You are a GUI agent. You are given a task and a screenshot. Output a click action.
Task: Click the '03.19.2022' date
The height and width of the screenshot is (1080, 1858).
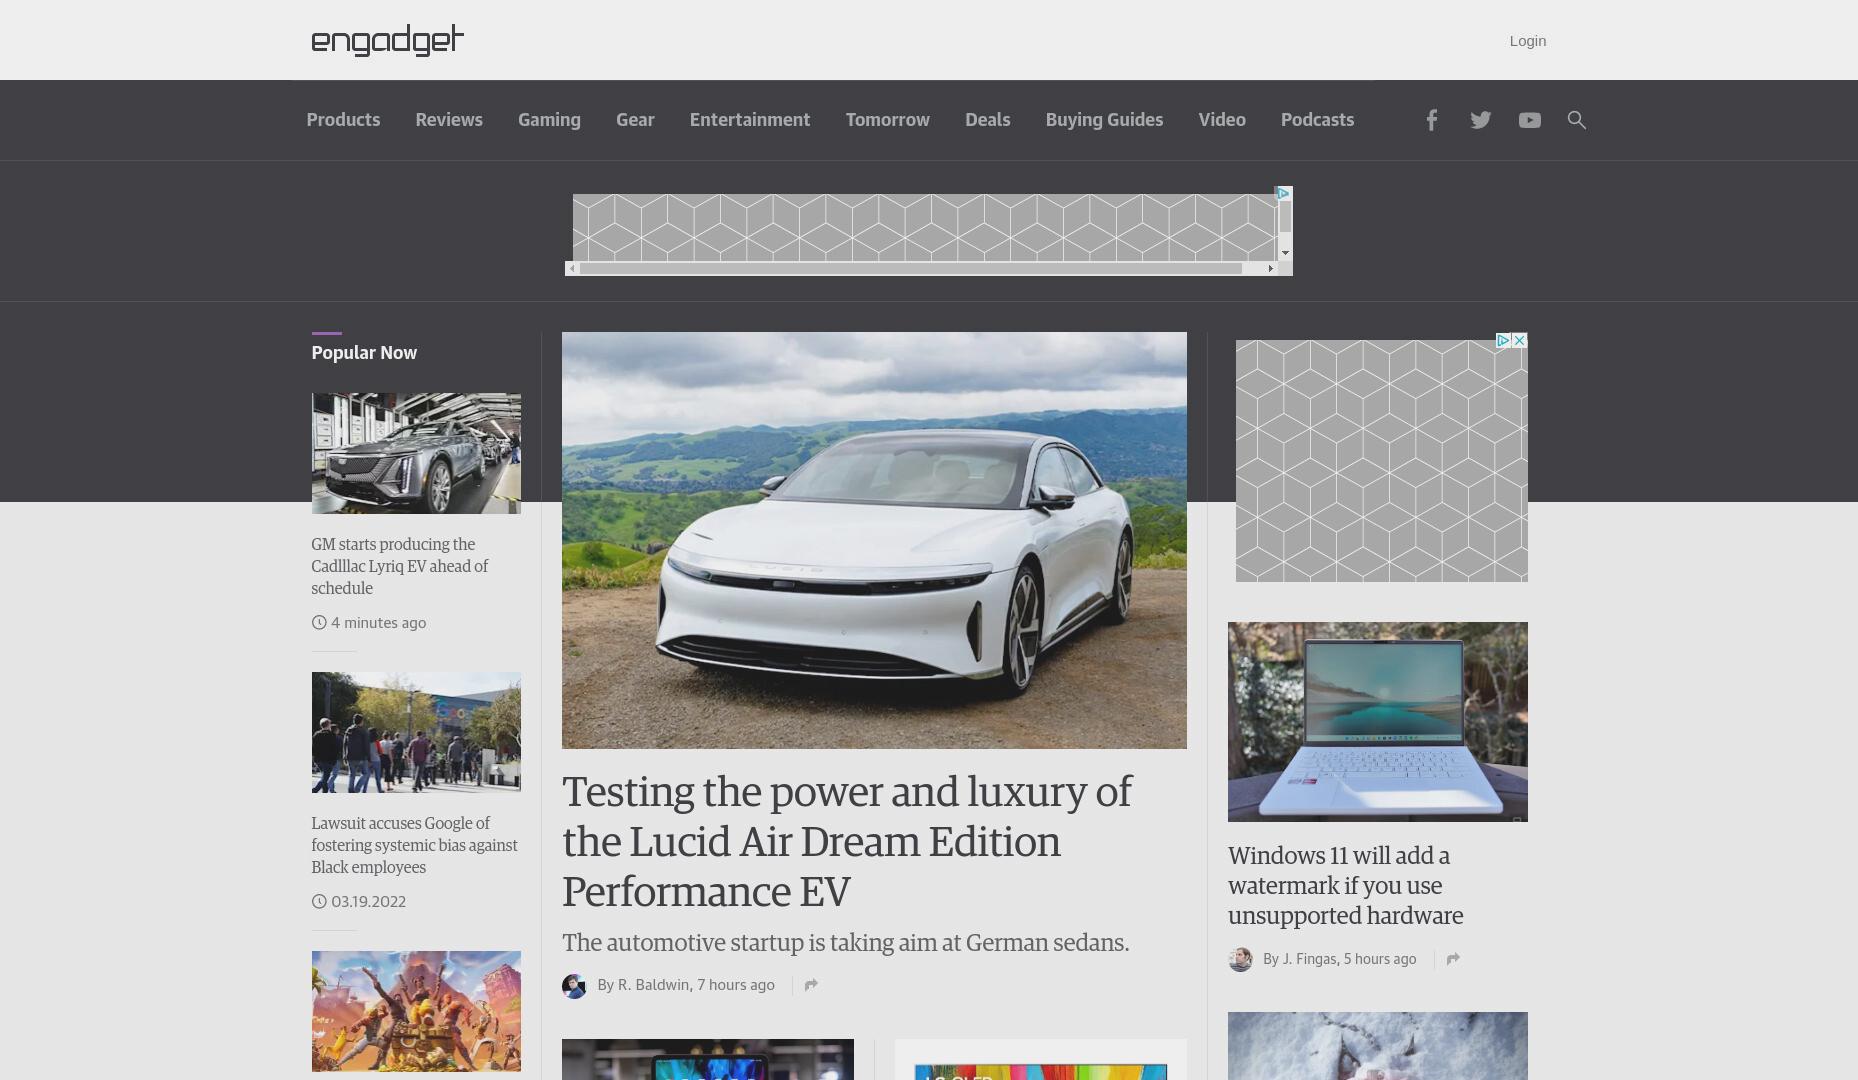[368, 902]
